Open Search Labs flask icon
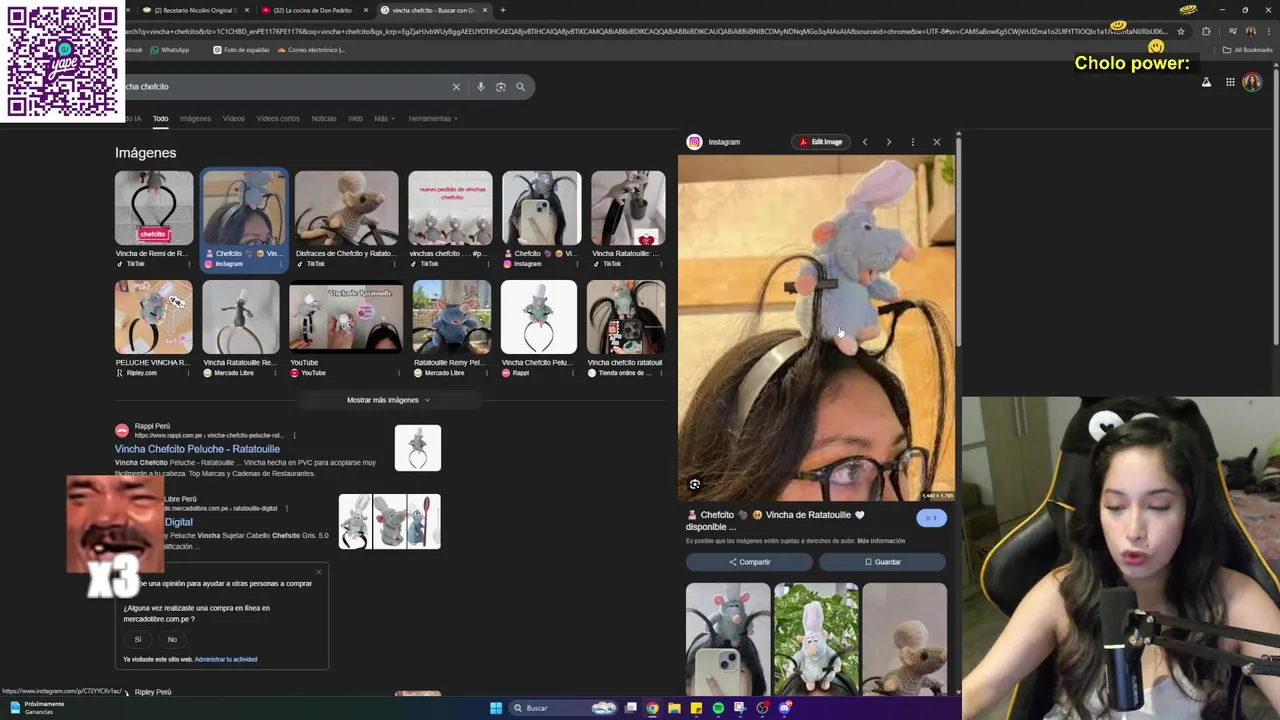The image size is (1280, 720). click(x=1206, y=82)
